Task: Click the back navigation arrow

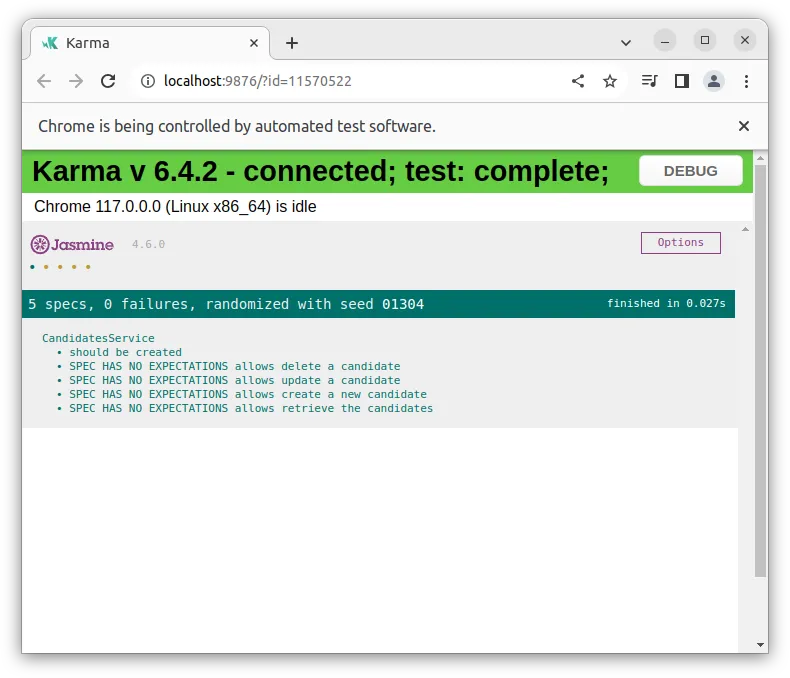Action: pyautogui.click(x=44, y=81)
